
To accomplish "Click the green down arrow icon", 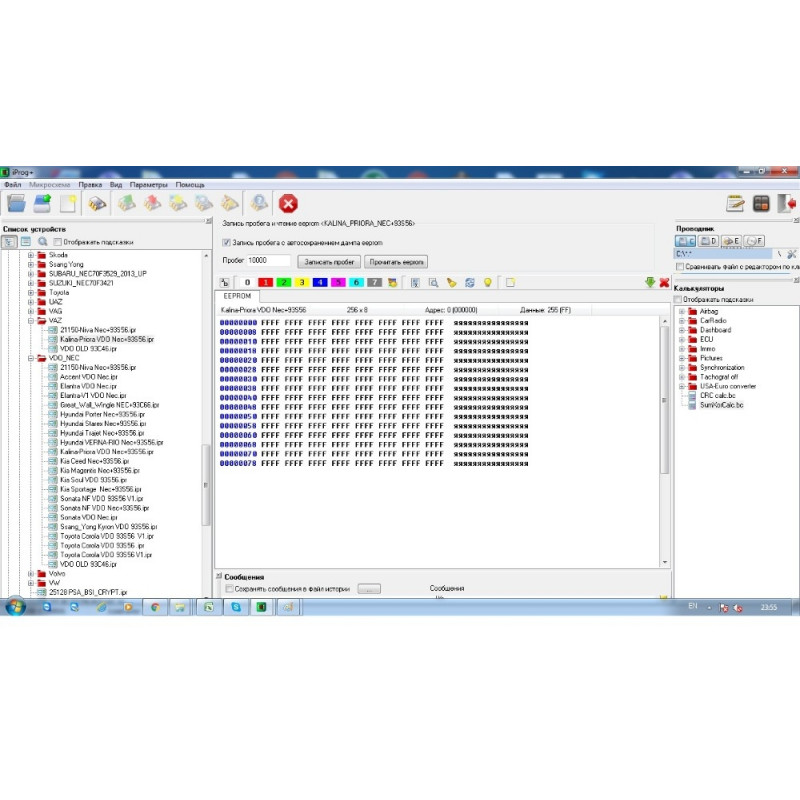I will click(x=650, y=283).
